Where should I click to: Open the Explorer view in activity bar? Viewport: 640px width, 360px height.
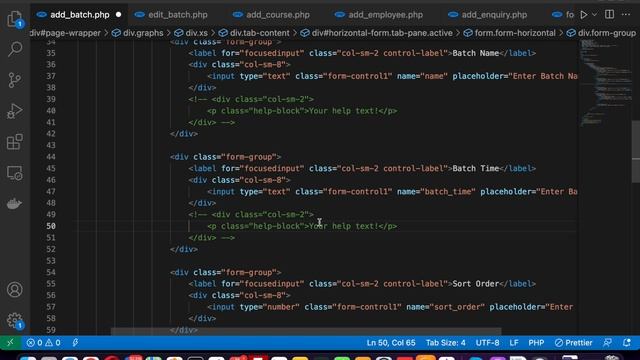click(x=15, y=19)
